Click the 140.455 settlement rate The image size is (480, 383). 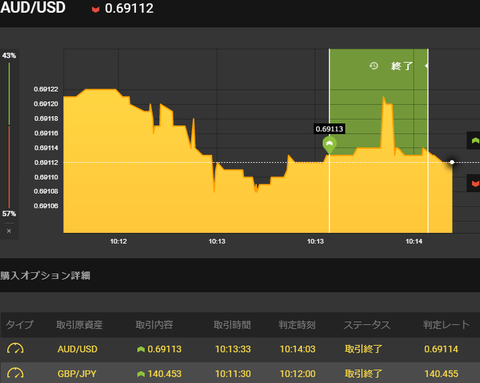pos(441,374)
